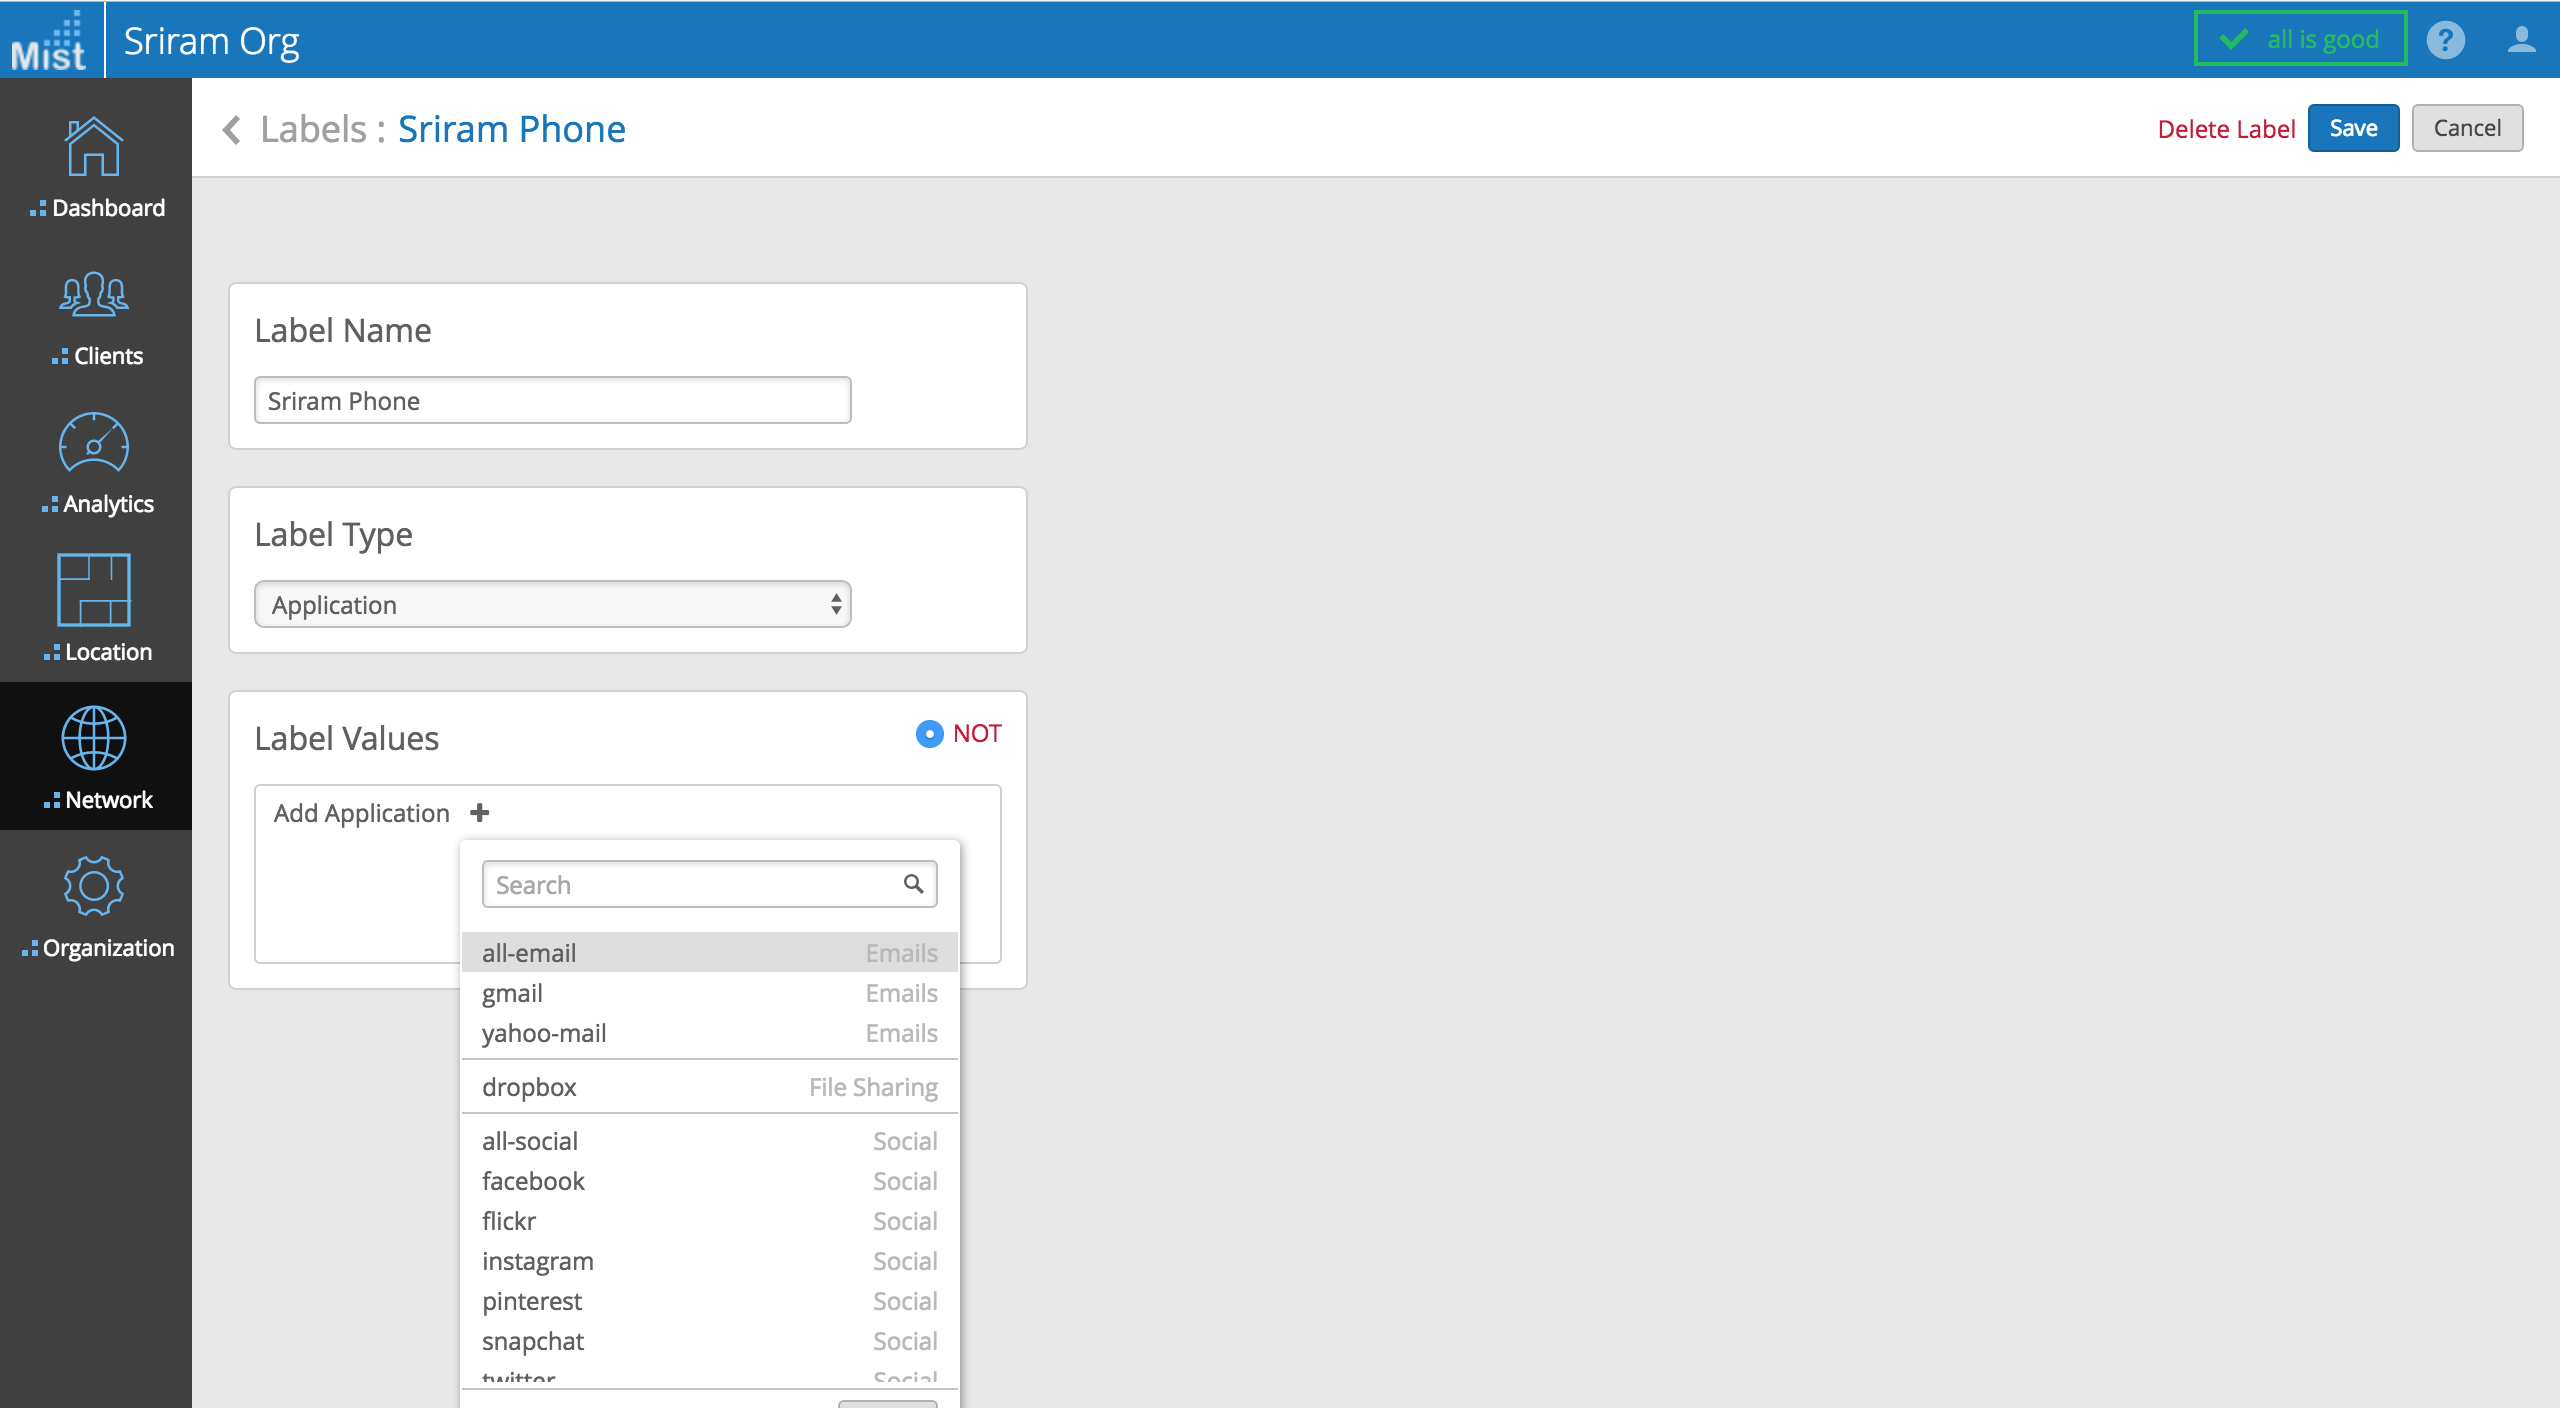Click the Label Name text field
This screenshot has height=1408, width=2560.
(552, 401)
